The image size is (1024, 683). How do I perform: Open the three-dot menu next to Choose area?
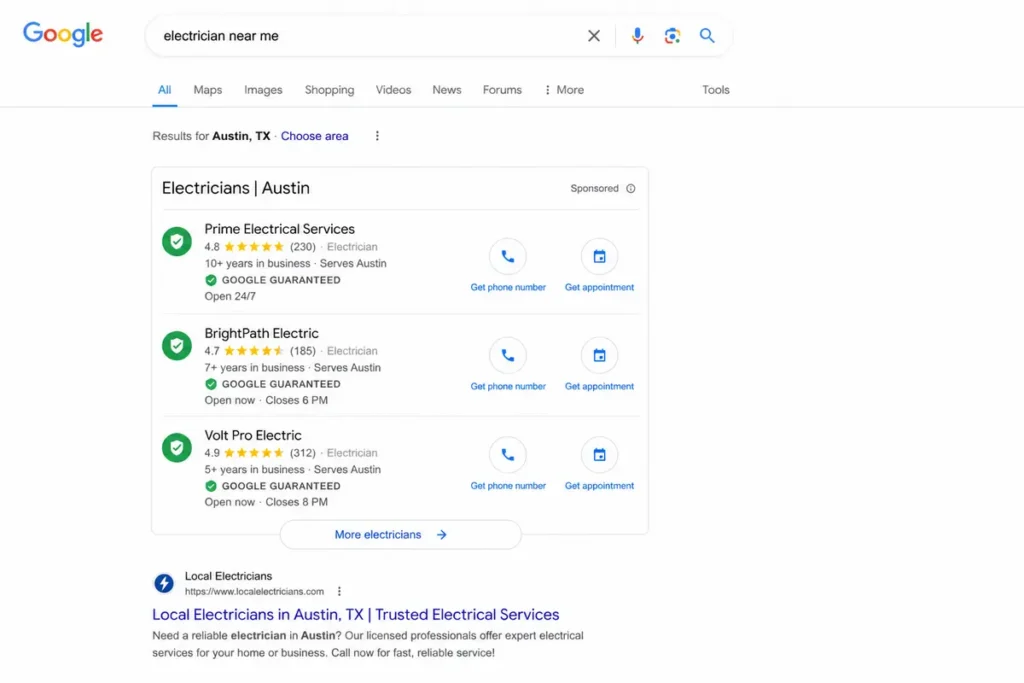377,136
